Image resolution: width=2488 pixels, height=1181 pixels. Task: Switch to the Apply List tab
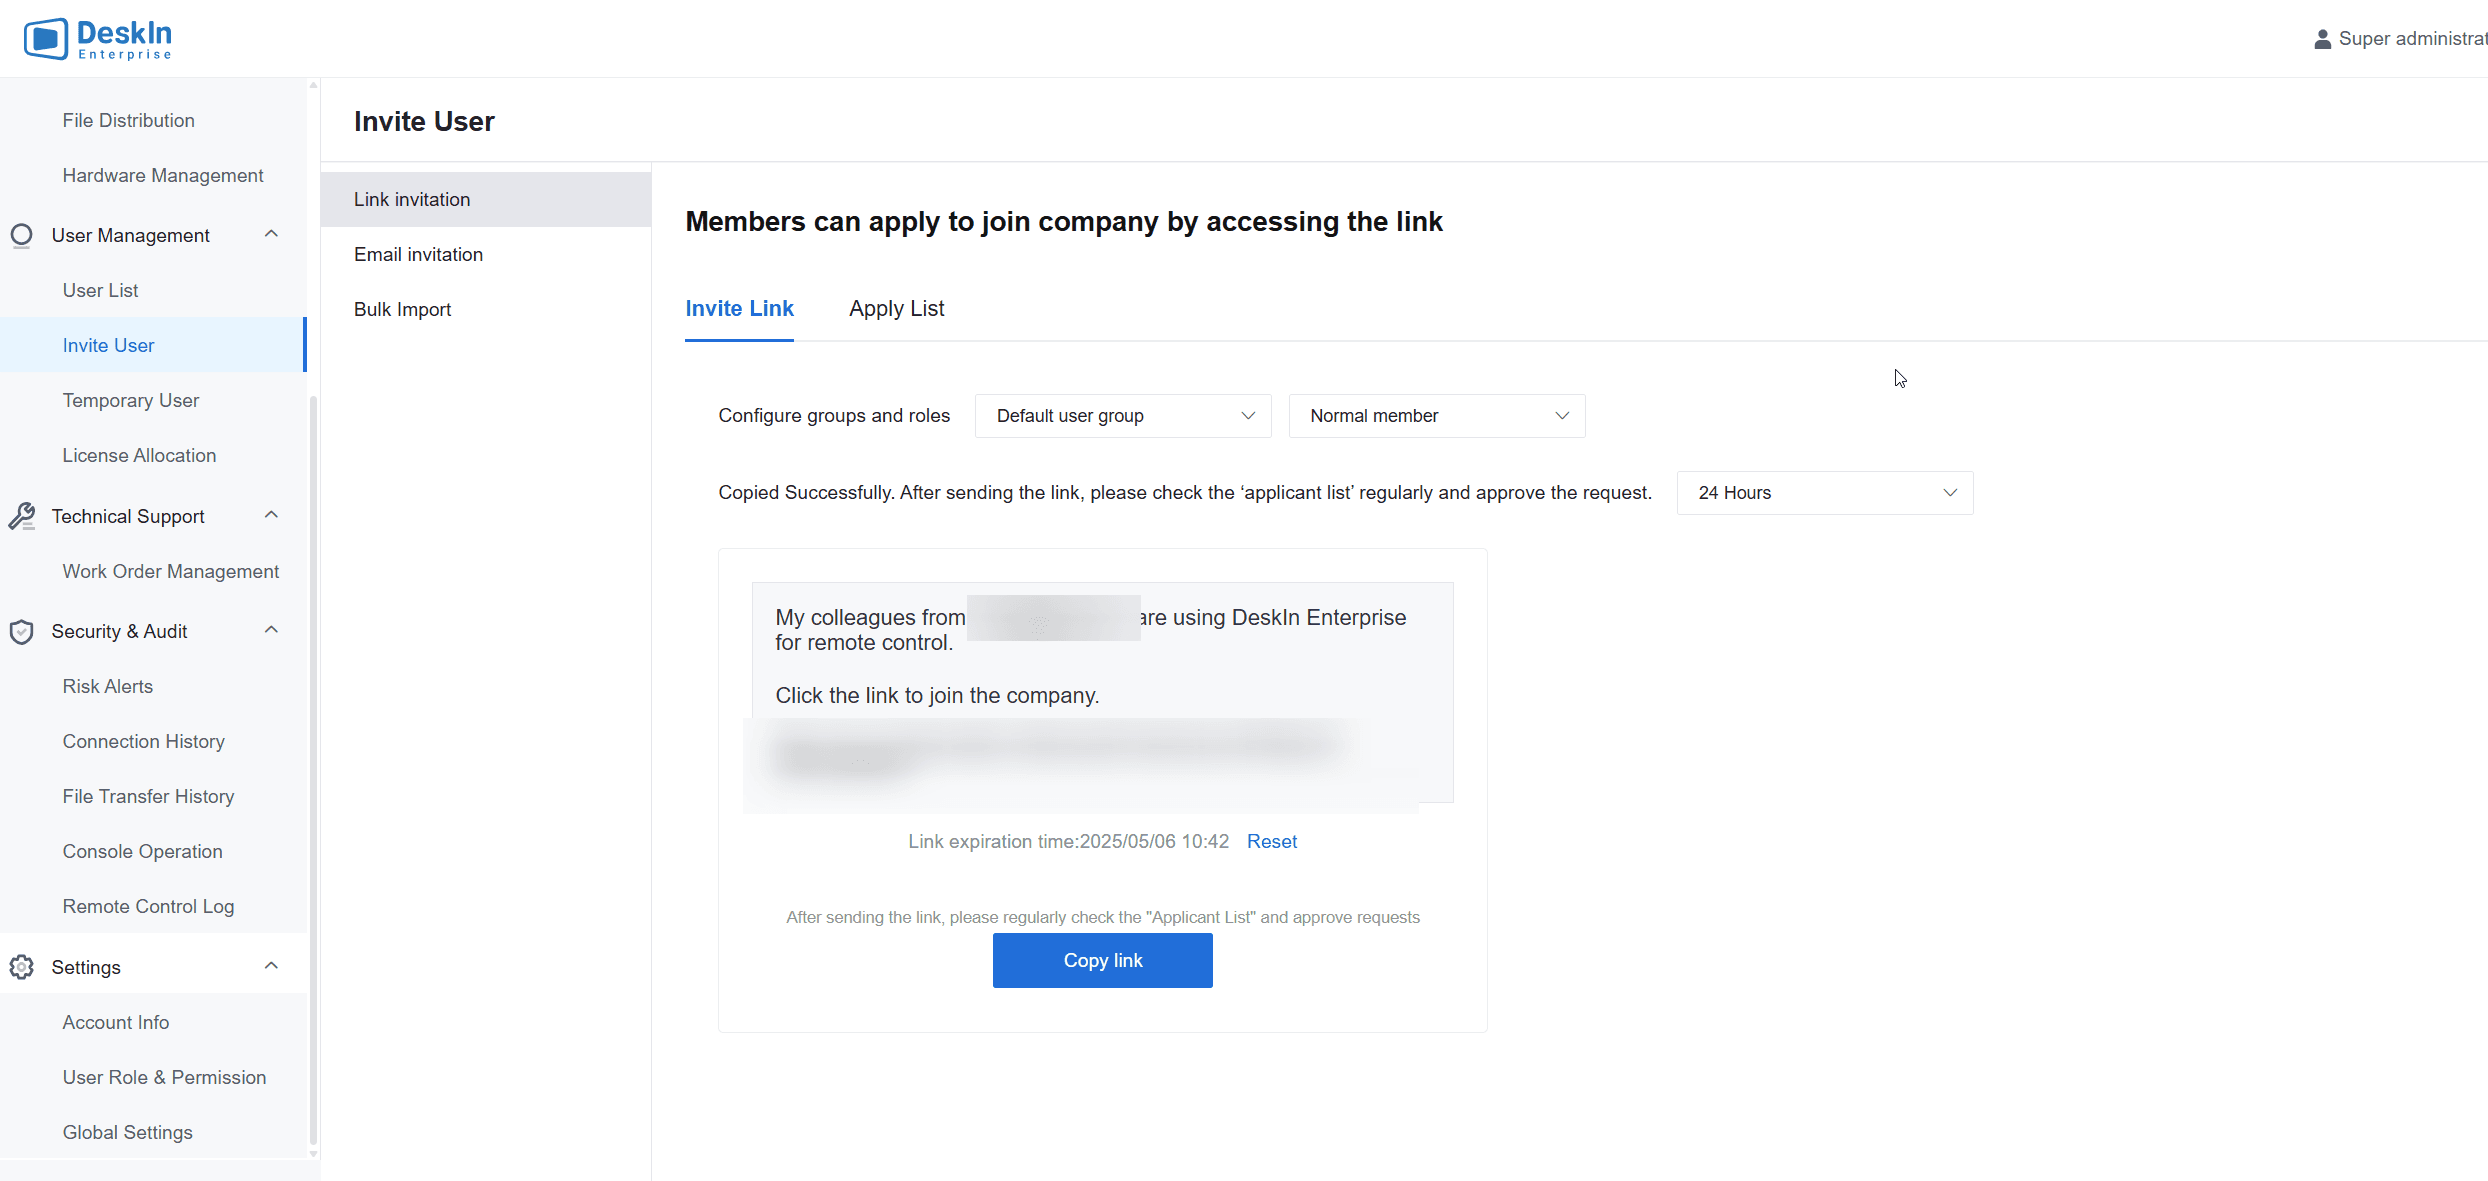[897, 309]
